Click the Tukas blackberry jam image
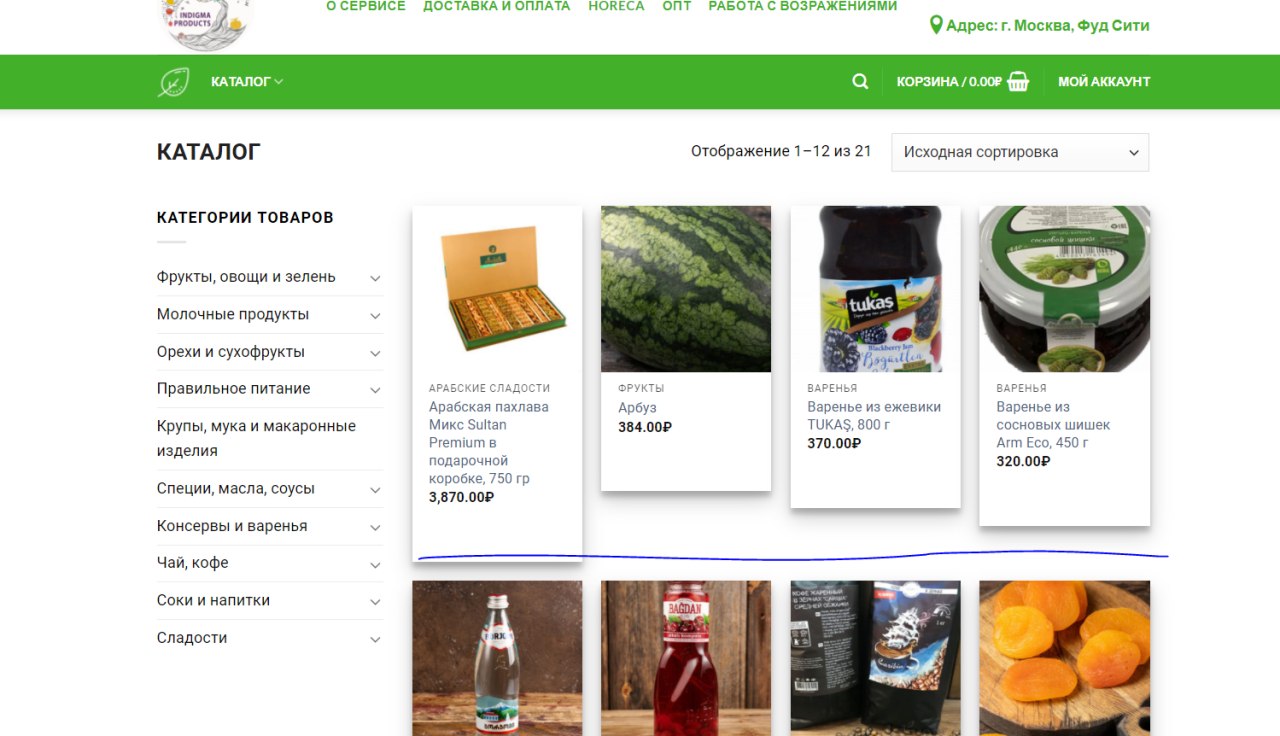 tap(876, 289)
